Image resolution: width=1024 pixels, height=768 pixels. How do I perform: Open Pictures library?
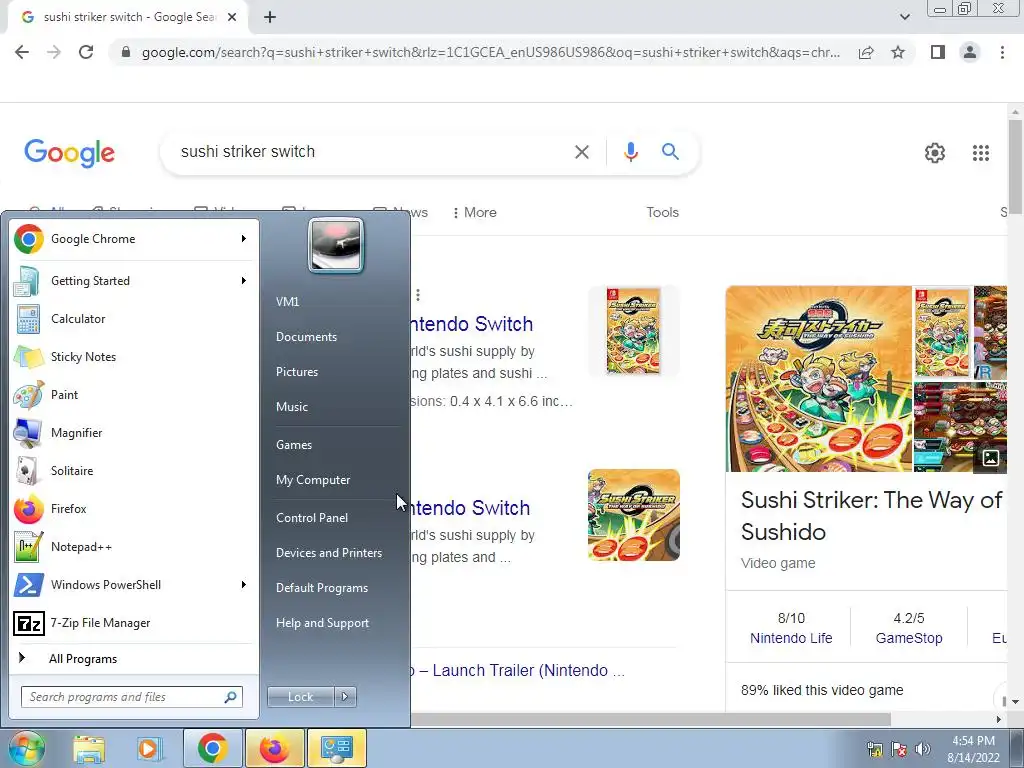297,372
